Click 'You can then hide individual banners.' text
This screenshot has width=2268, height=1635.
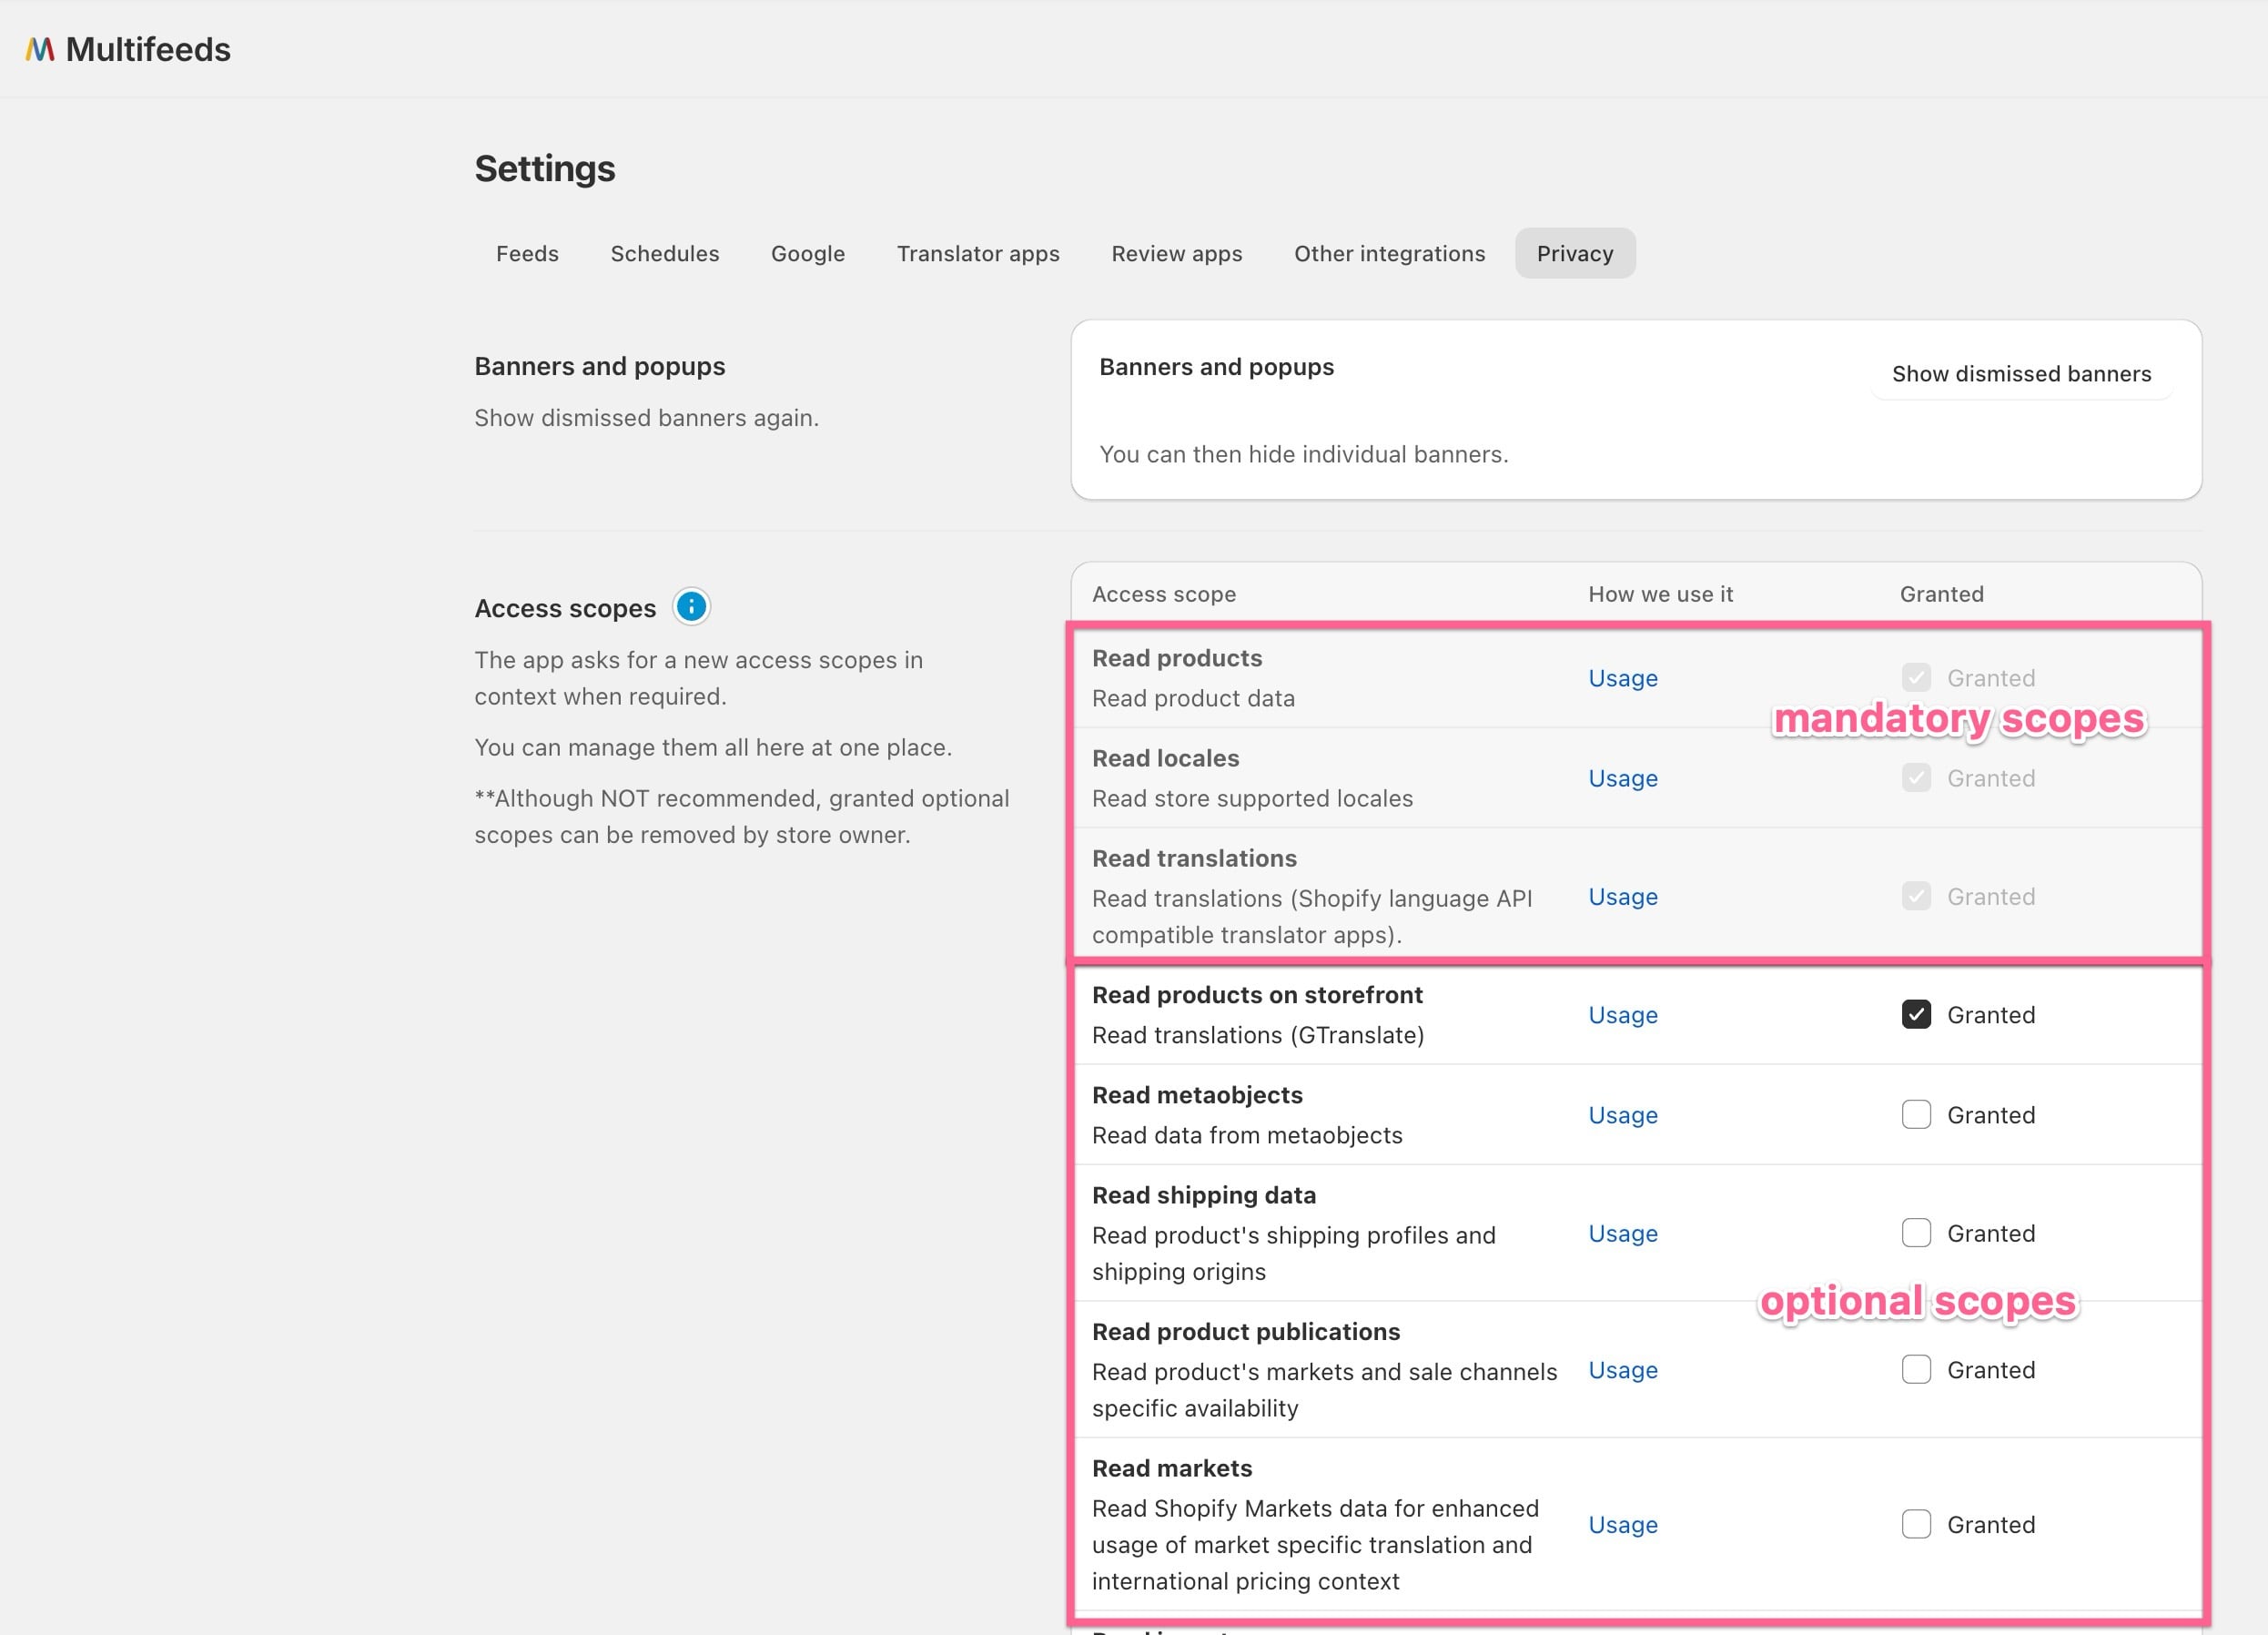pos(1304,454)
